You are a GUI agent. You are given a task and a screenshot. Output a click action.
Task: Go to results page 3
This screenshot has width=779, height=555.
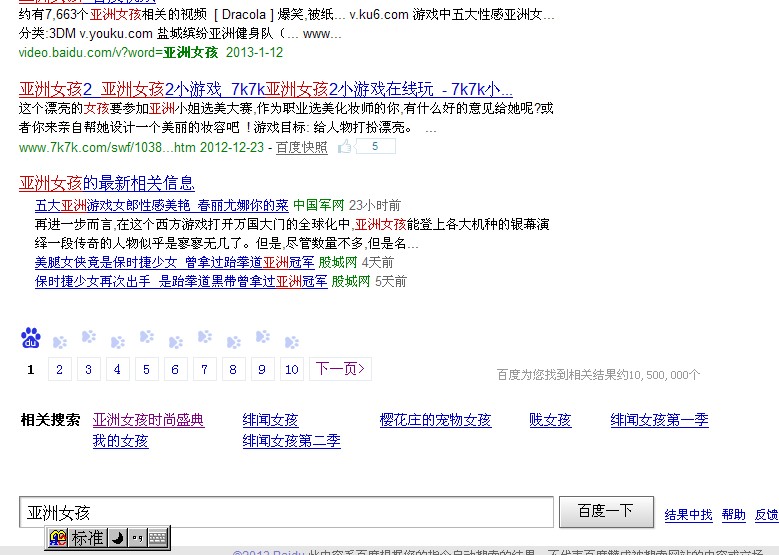click(88, 369)
